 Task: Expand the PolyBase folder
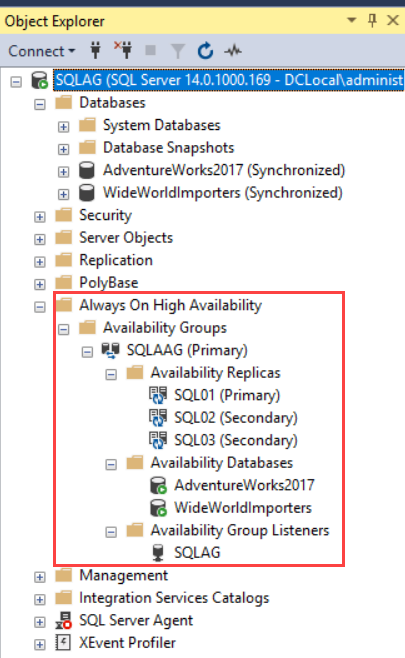click(x=40, y=284)
